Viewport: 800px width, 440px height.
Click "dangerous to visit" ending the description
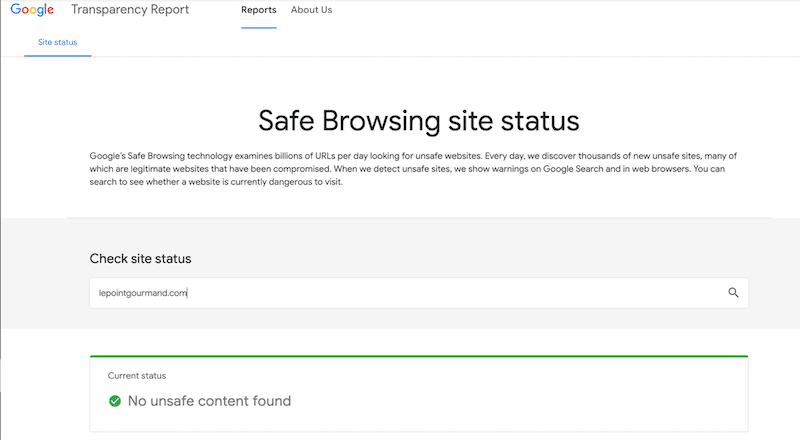pos(304,182)
